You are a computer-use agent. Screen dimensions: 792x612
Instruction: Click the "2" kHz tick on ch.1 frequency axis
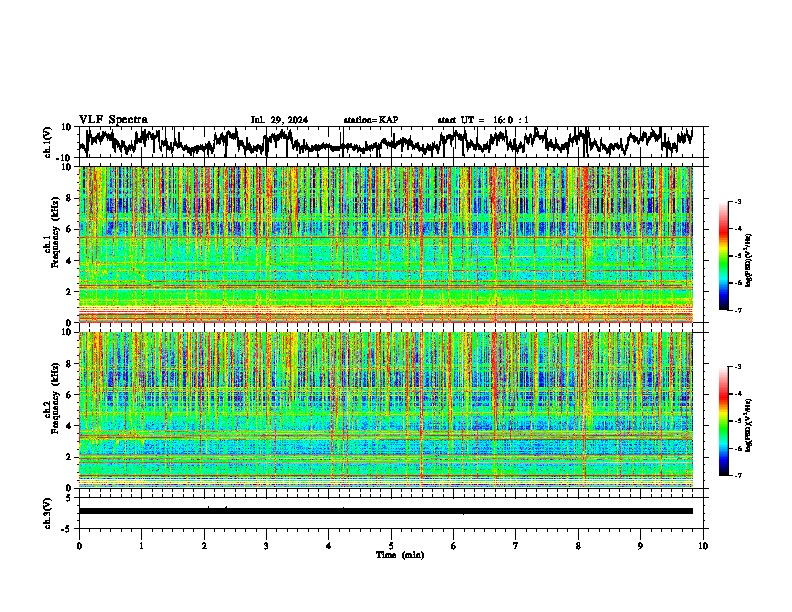click(x=70, y=291)
